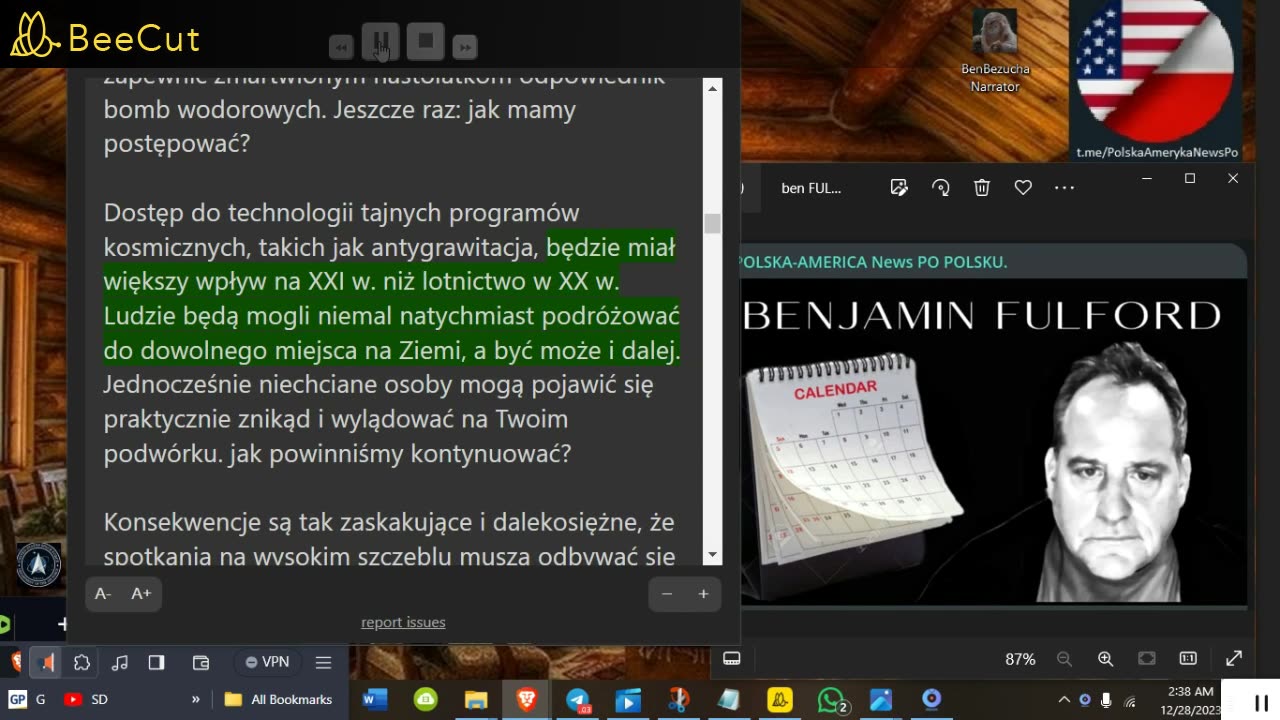This screenshot has height=720, width=1280.
Task: Toggle the Brave VPN button
Action: (x=267, y=662)
